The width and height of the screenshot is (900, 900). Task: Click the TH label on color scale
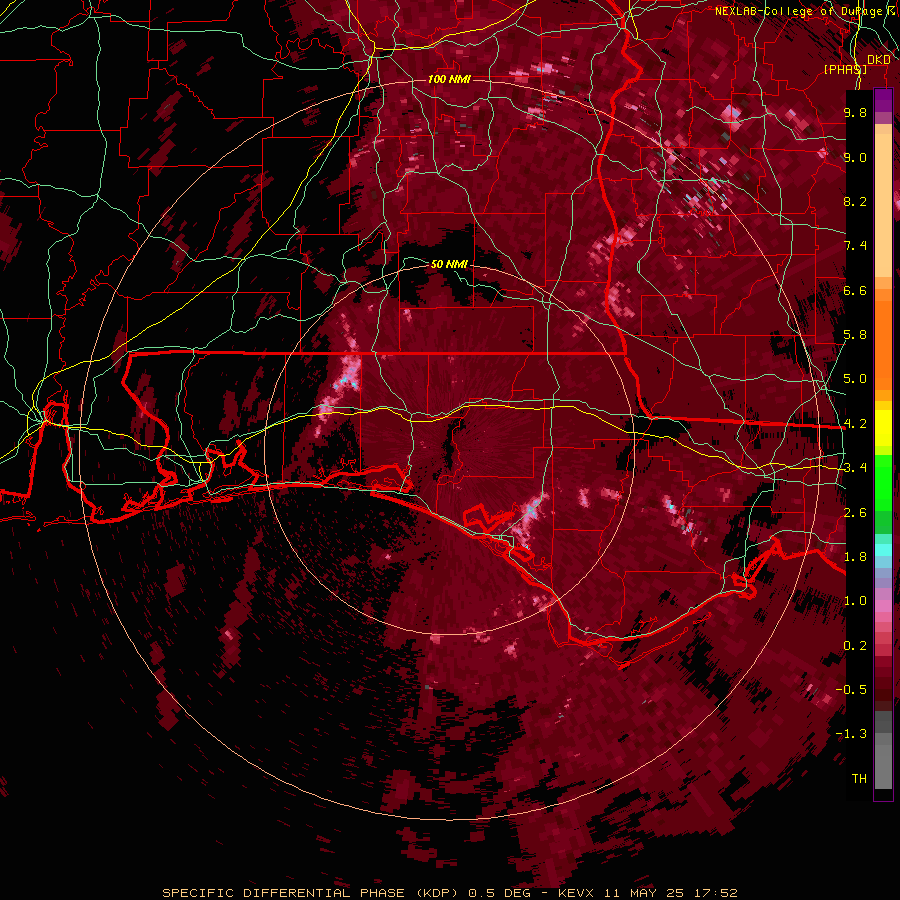click(x=859, y=779)
